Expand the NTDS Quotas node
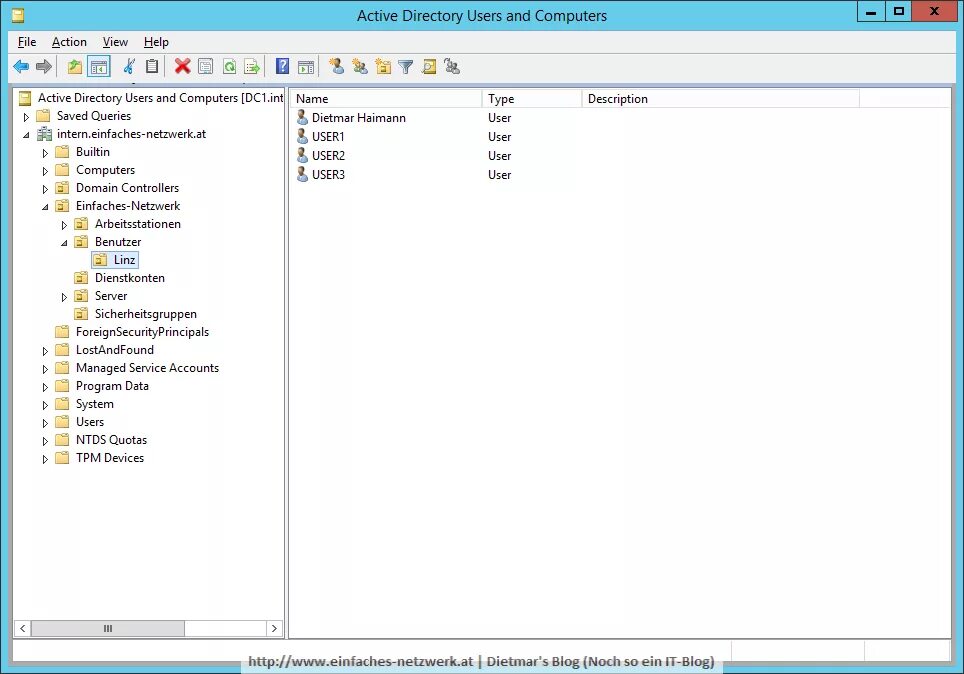This screenshot has height=674, width=964. coord(45,441)
